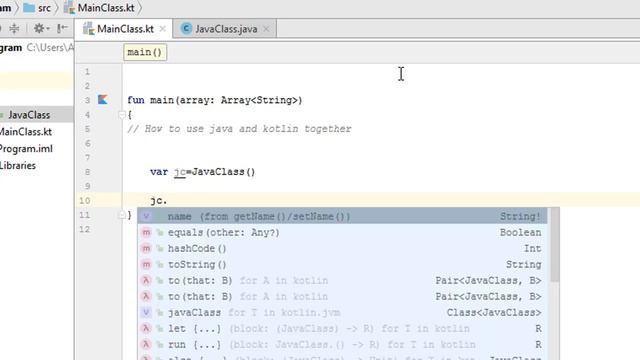
Task: Click the collapse all icon in project toolbar
Action: click(14, 29)
